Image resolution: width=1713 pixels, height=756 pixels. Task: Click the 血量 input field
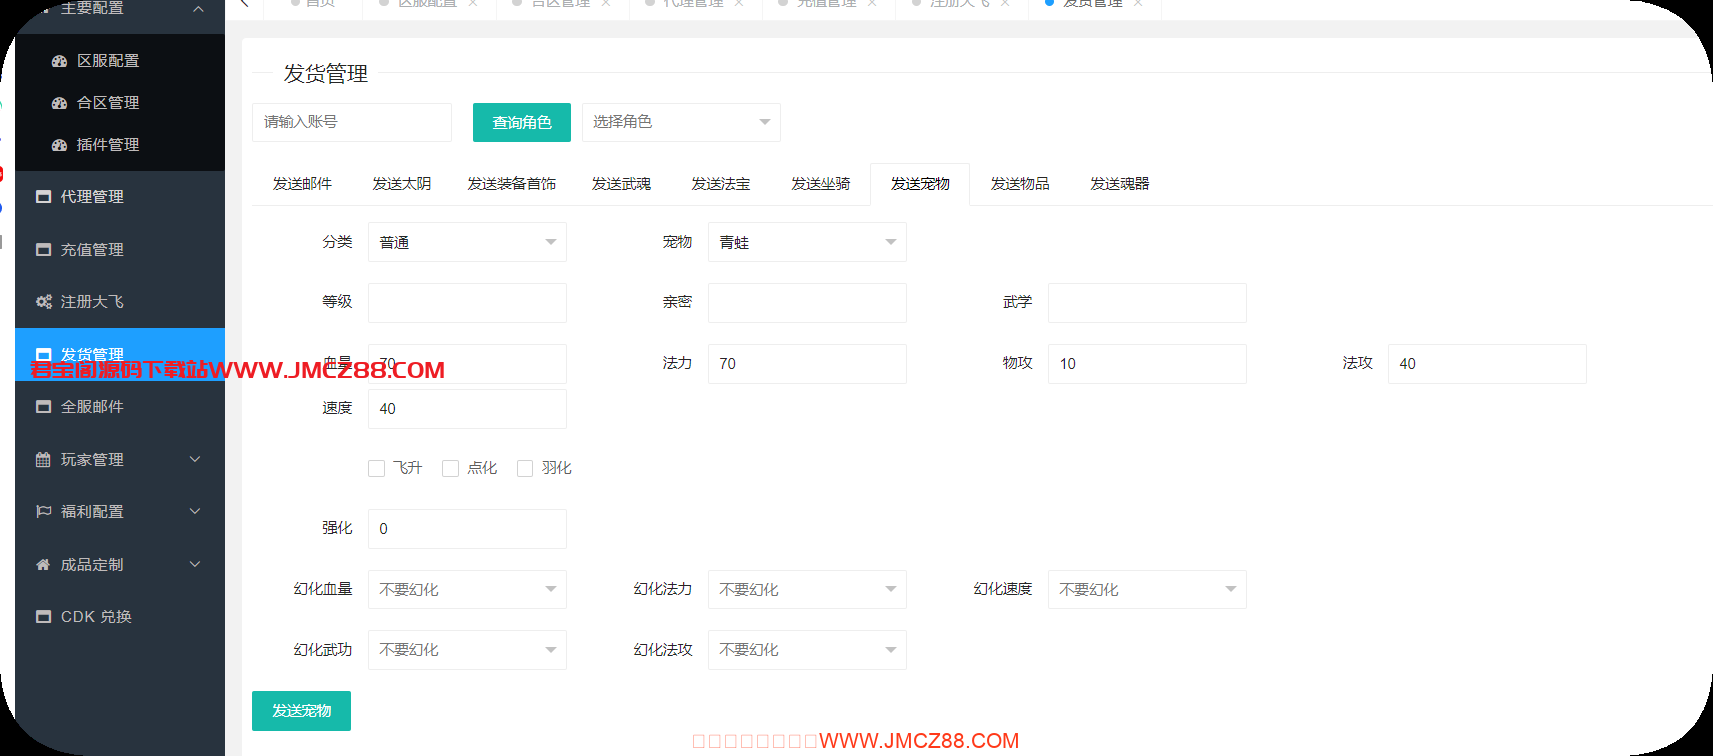click(467, 364)
